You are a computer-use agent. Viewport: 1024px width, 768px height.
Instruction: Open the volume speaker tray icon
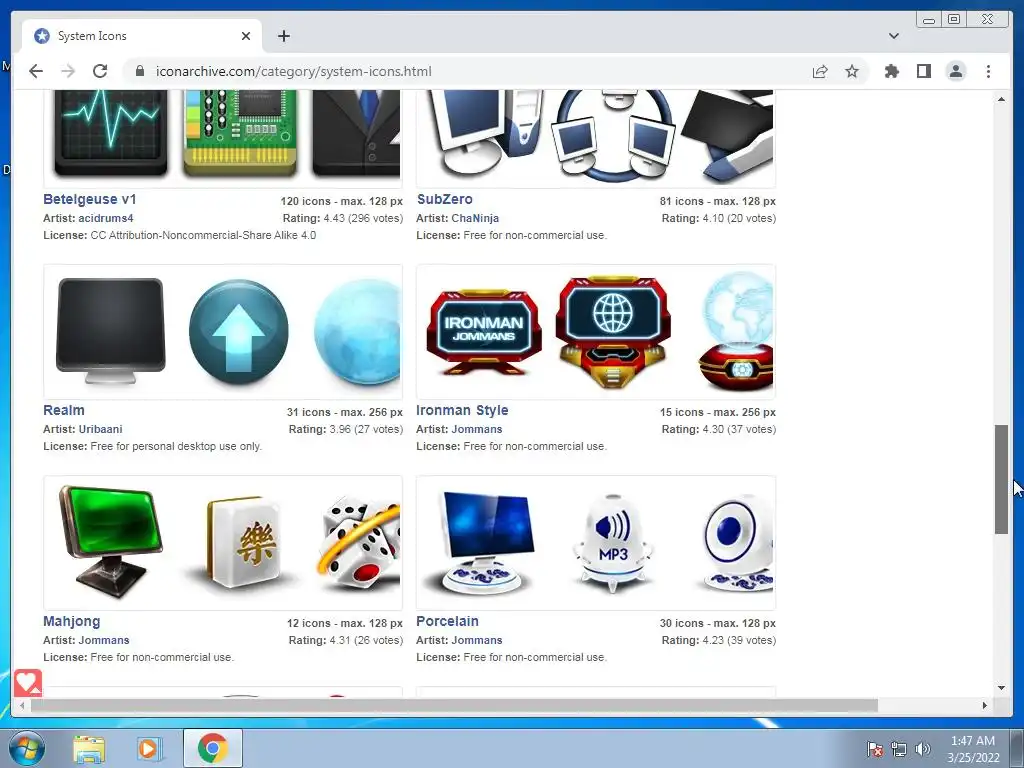922,749
